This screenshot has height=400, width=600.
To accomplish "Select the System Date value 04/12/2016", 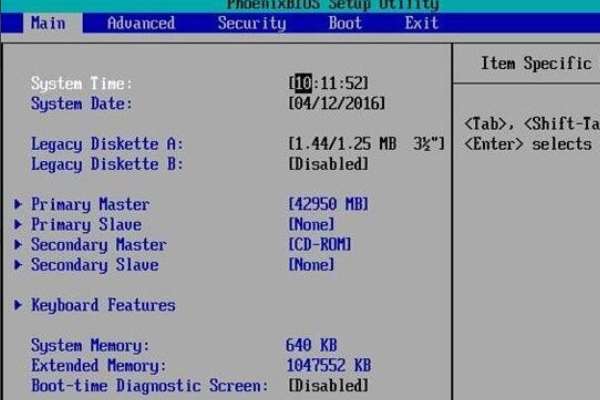I will (x=337, y=103).
